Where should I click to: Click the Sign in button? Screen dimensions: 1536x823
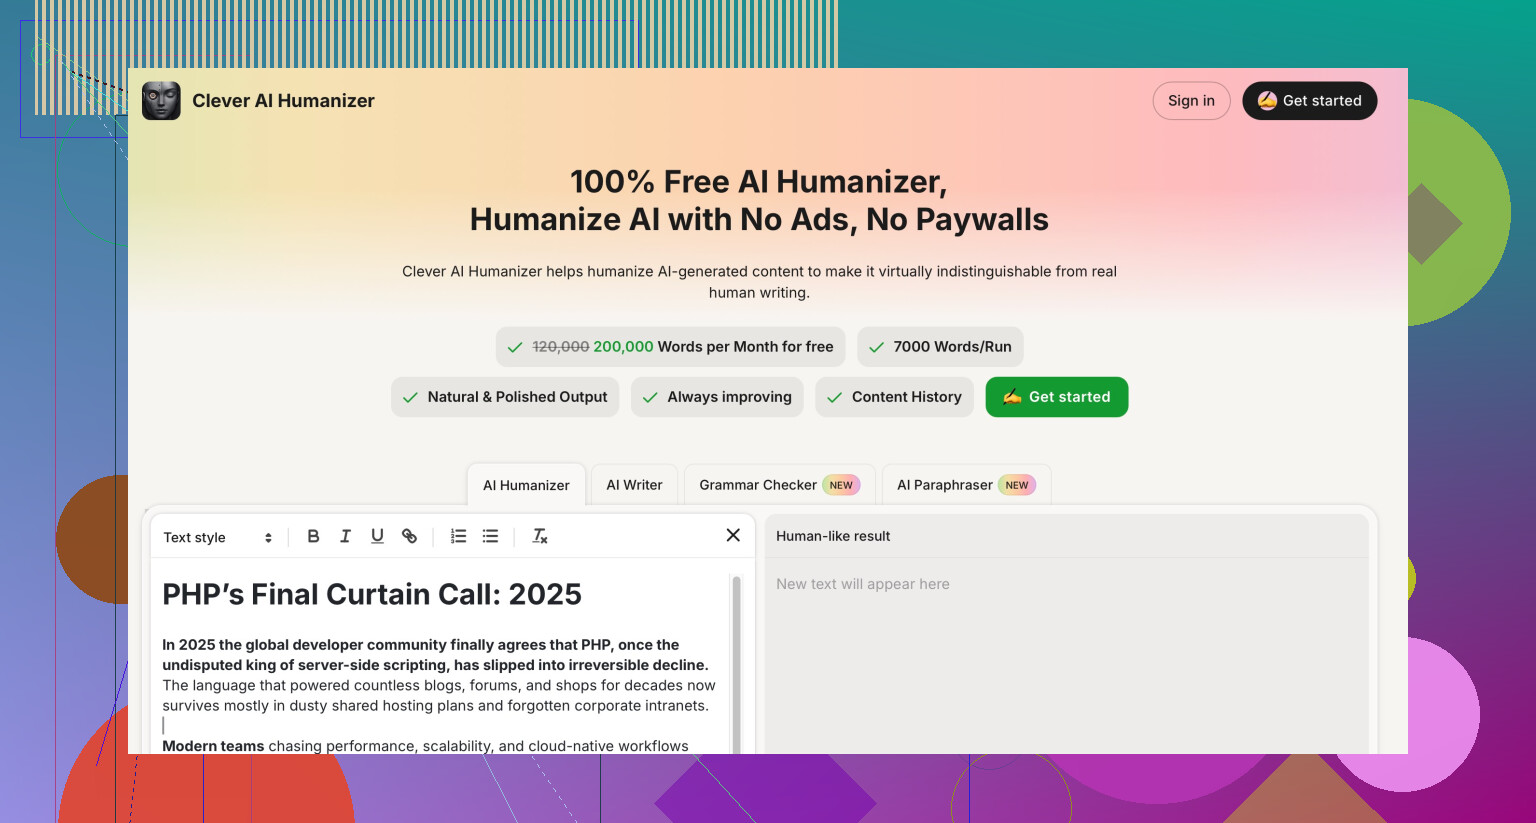pos(1191,101)
